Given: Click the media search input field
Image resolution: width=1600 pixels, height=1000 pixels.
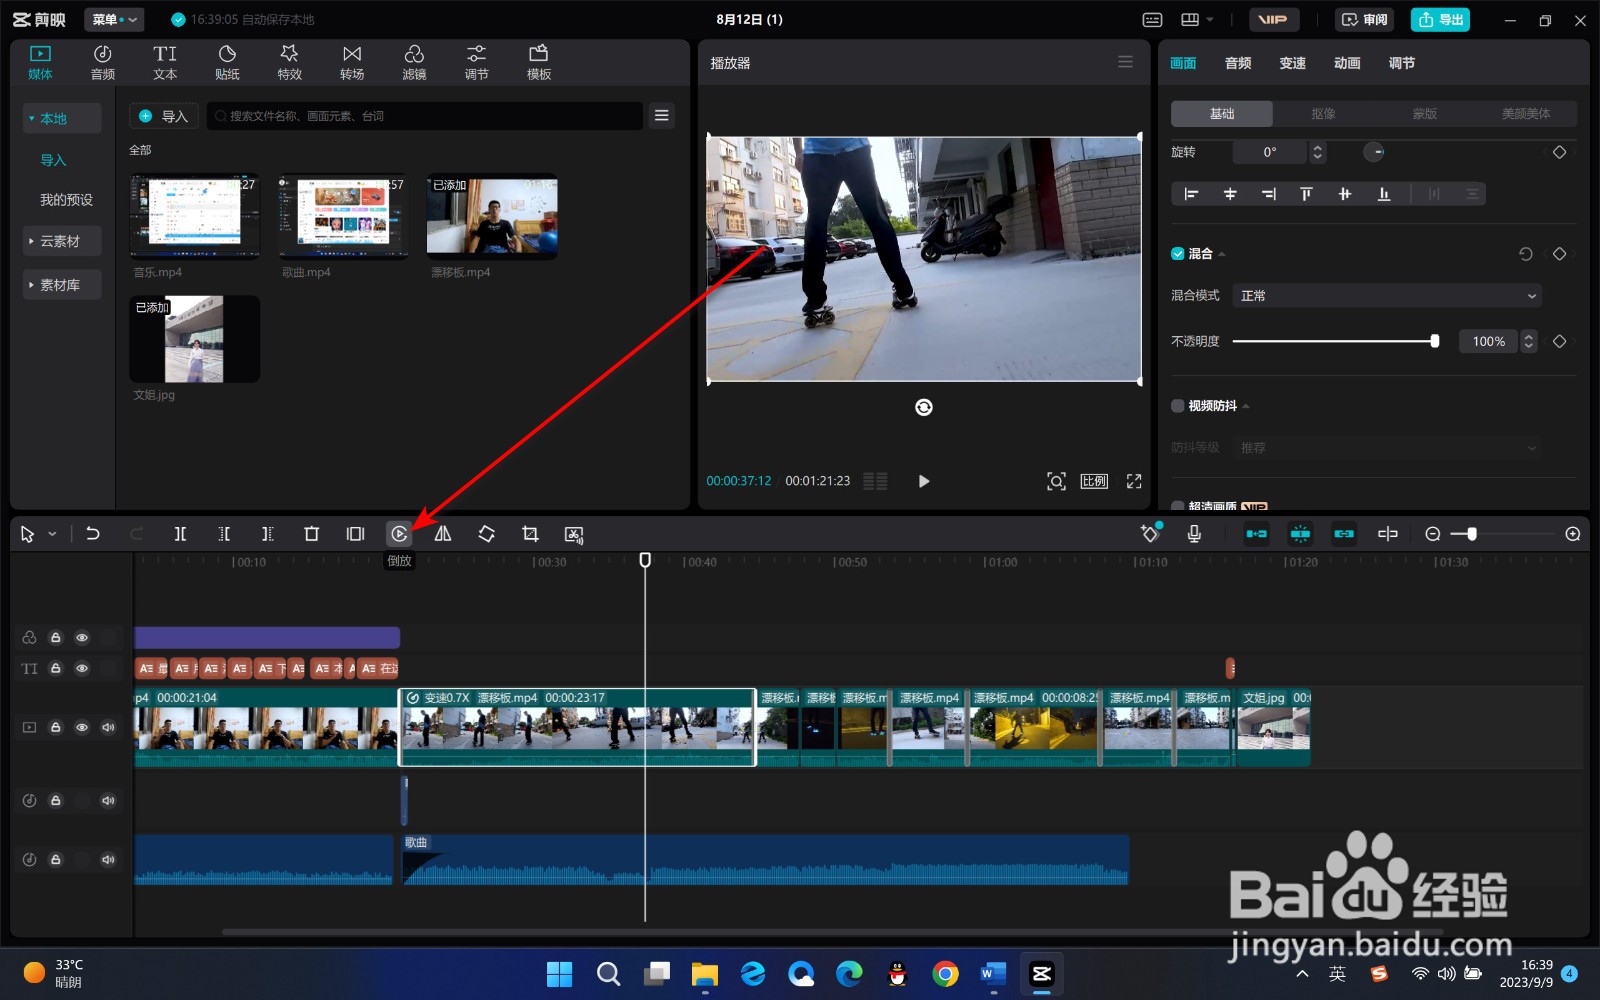Looking at the screenshot, I should pos(425,116).
